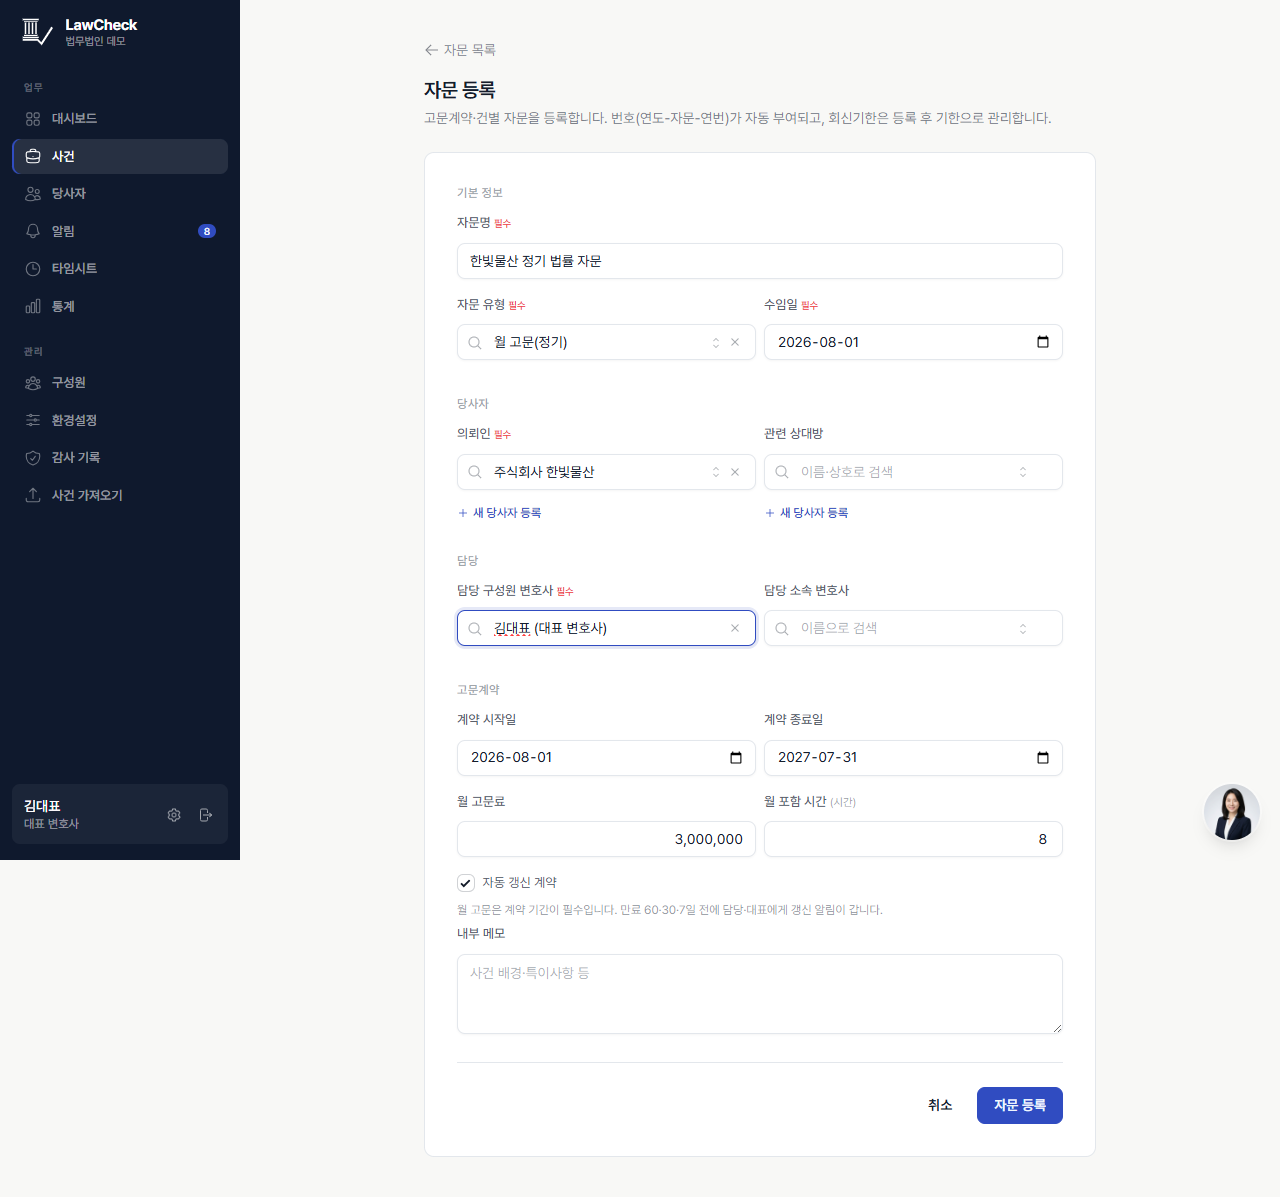Open the 계약 시작일 calendar icon
1280x1197 pixels.
coord(736,758)
